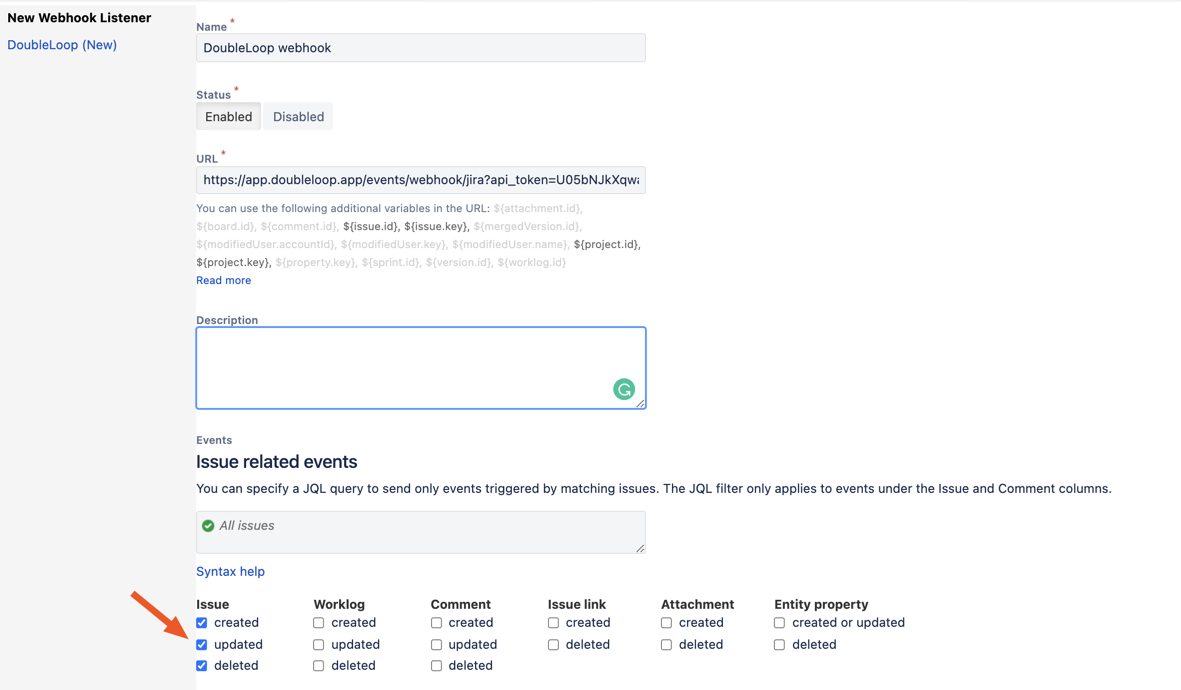The height and width of the screenshot is (690, 1181).
Task: Click the New Webhook Listener heading
Action: (x=79, y=18)
